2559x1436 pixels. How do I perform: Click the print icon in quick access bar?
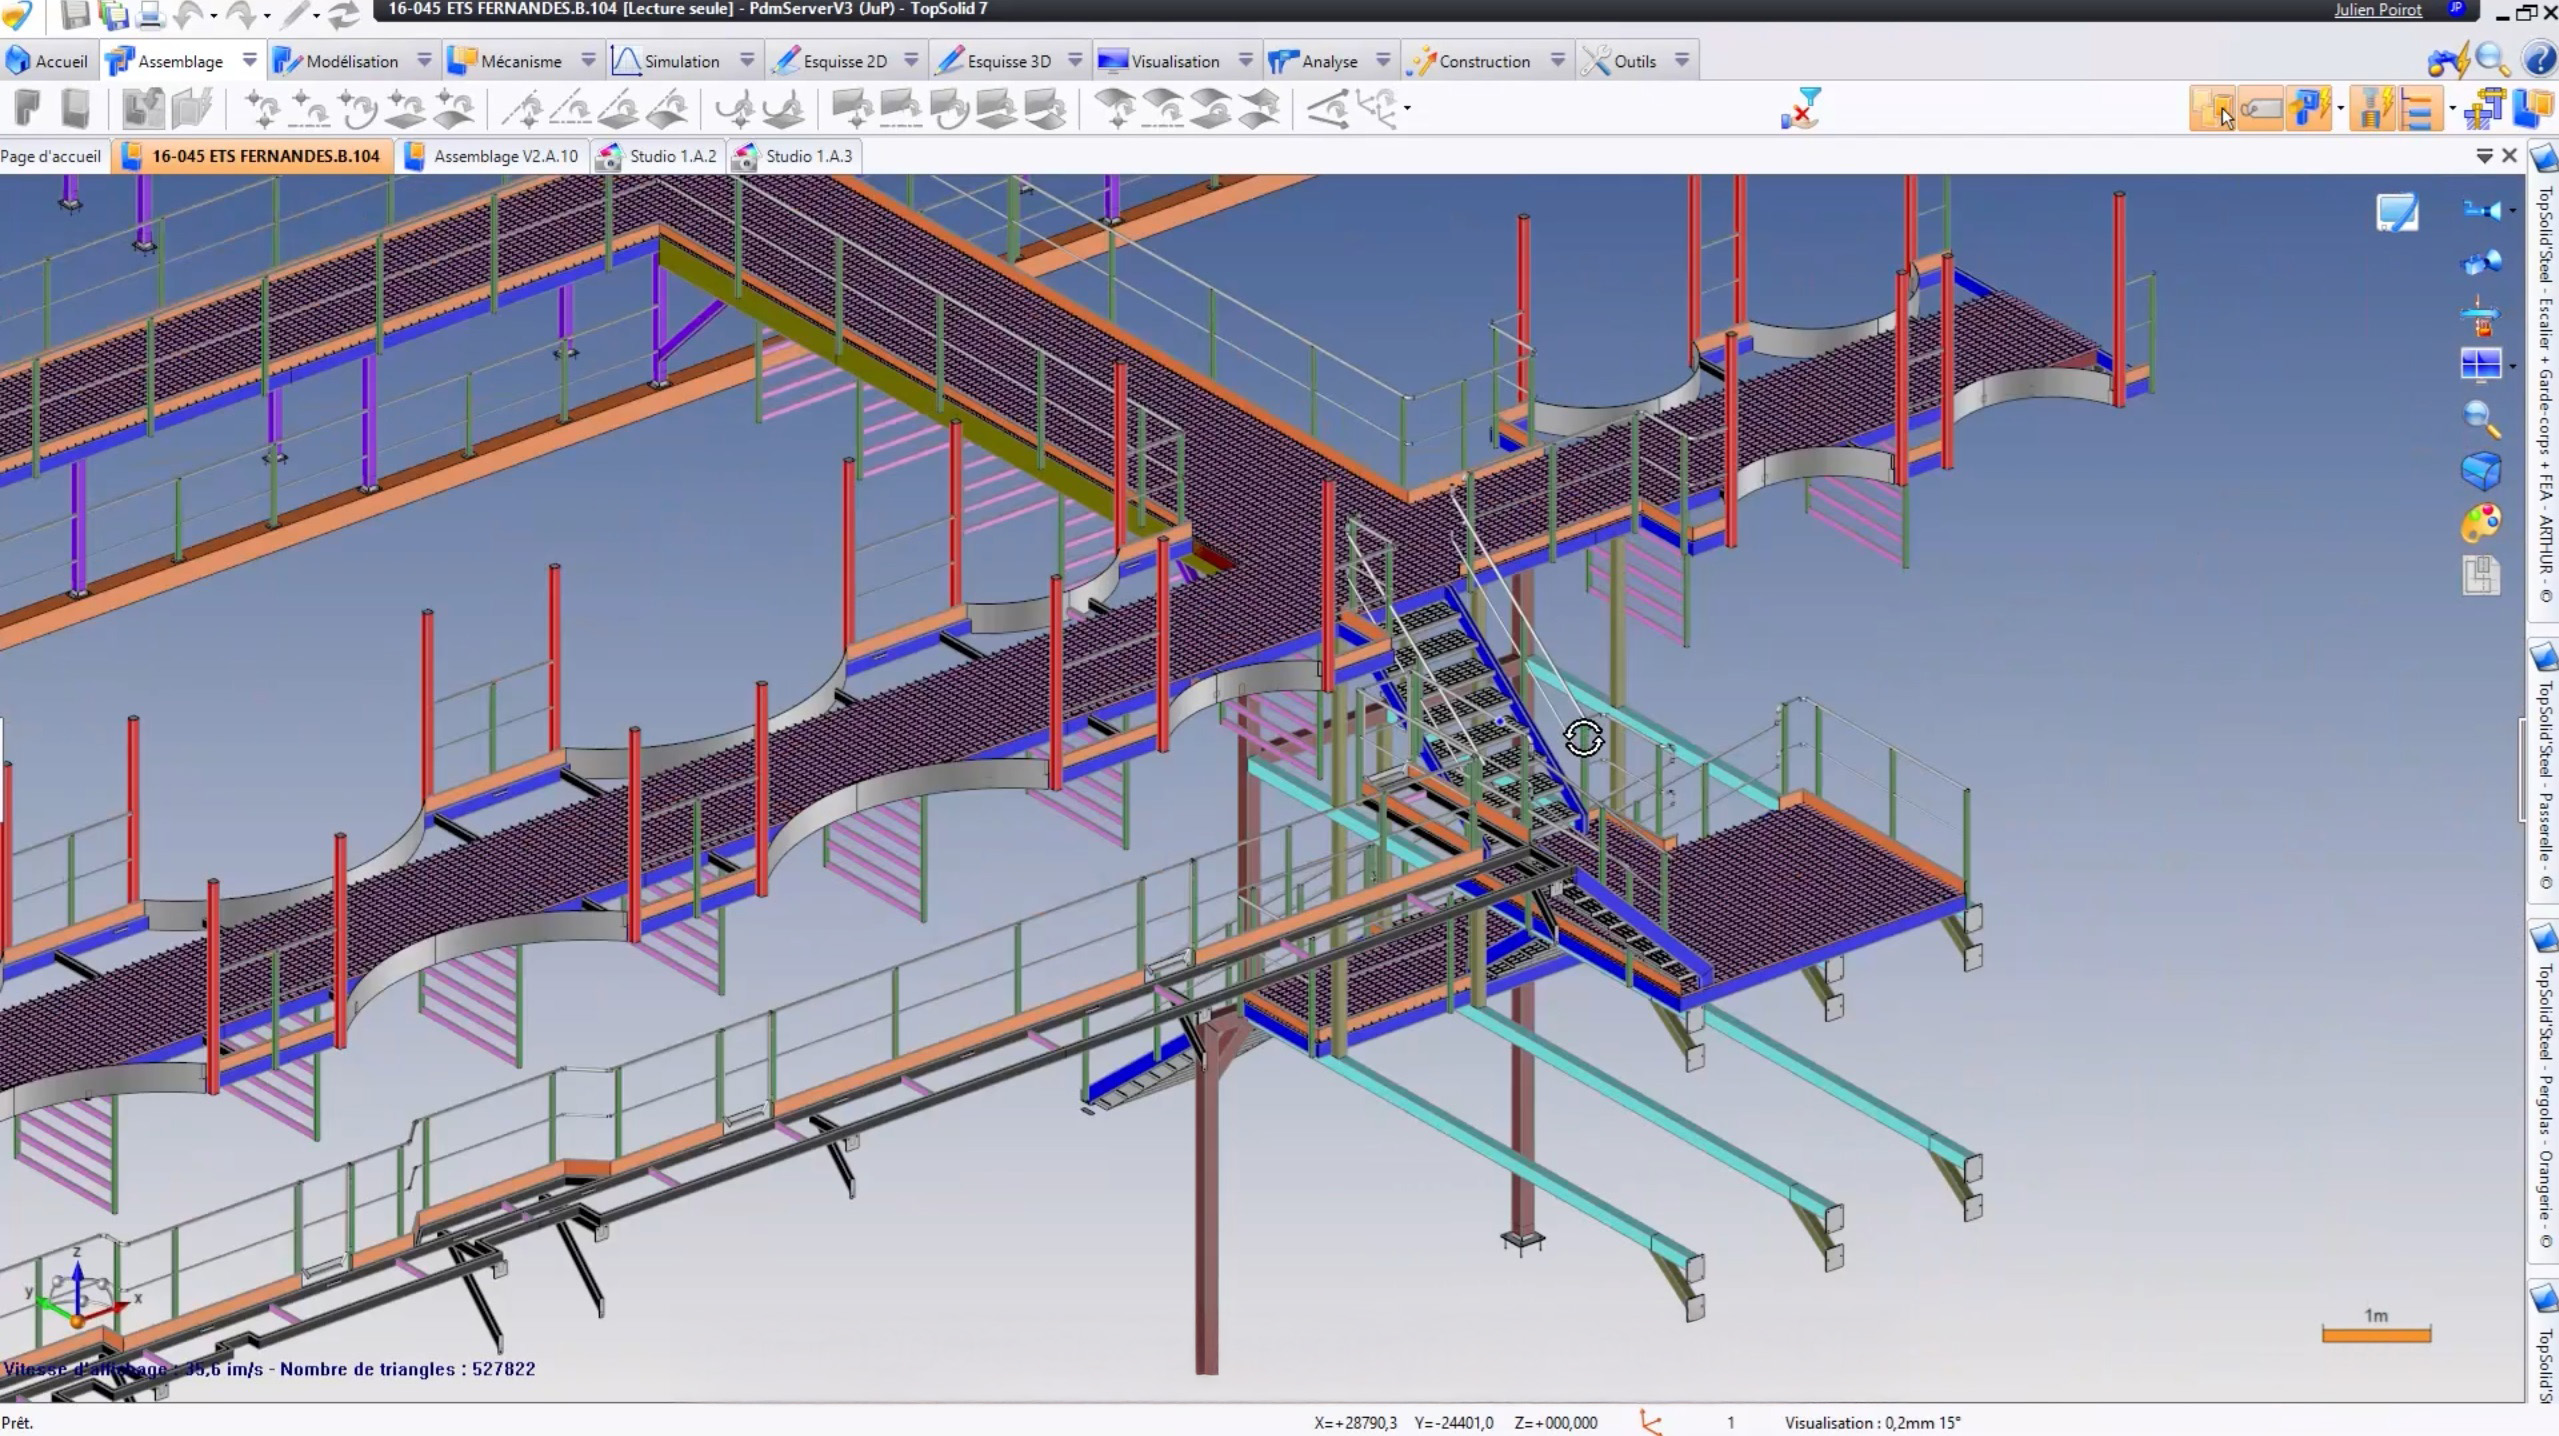tap(149, 14)
